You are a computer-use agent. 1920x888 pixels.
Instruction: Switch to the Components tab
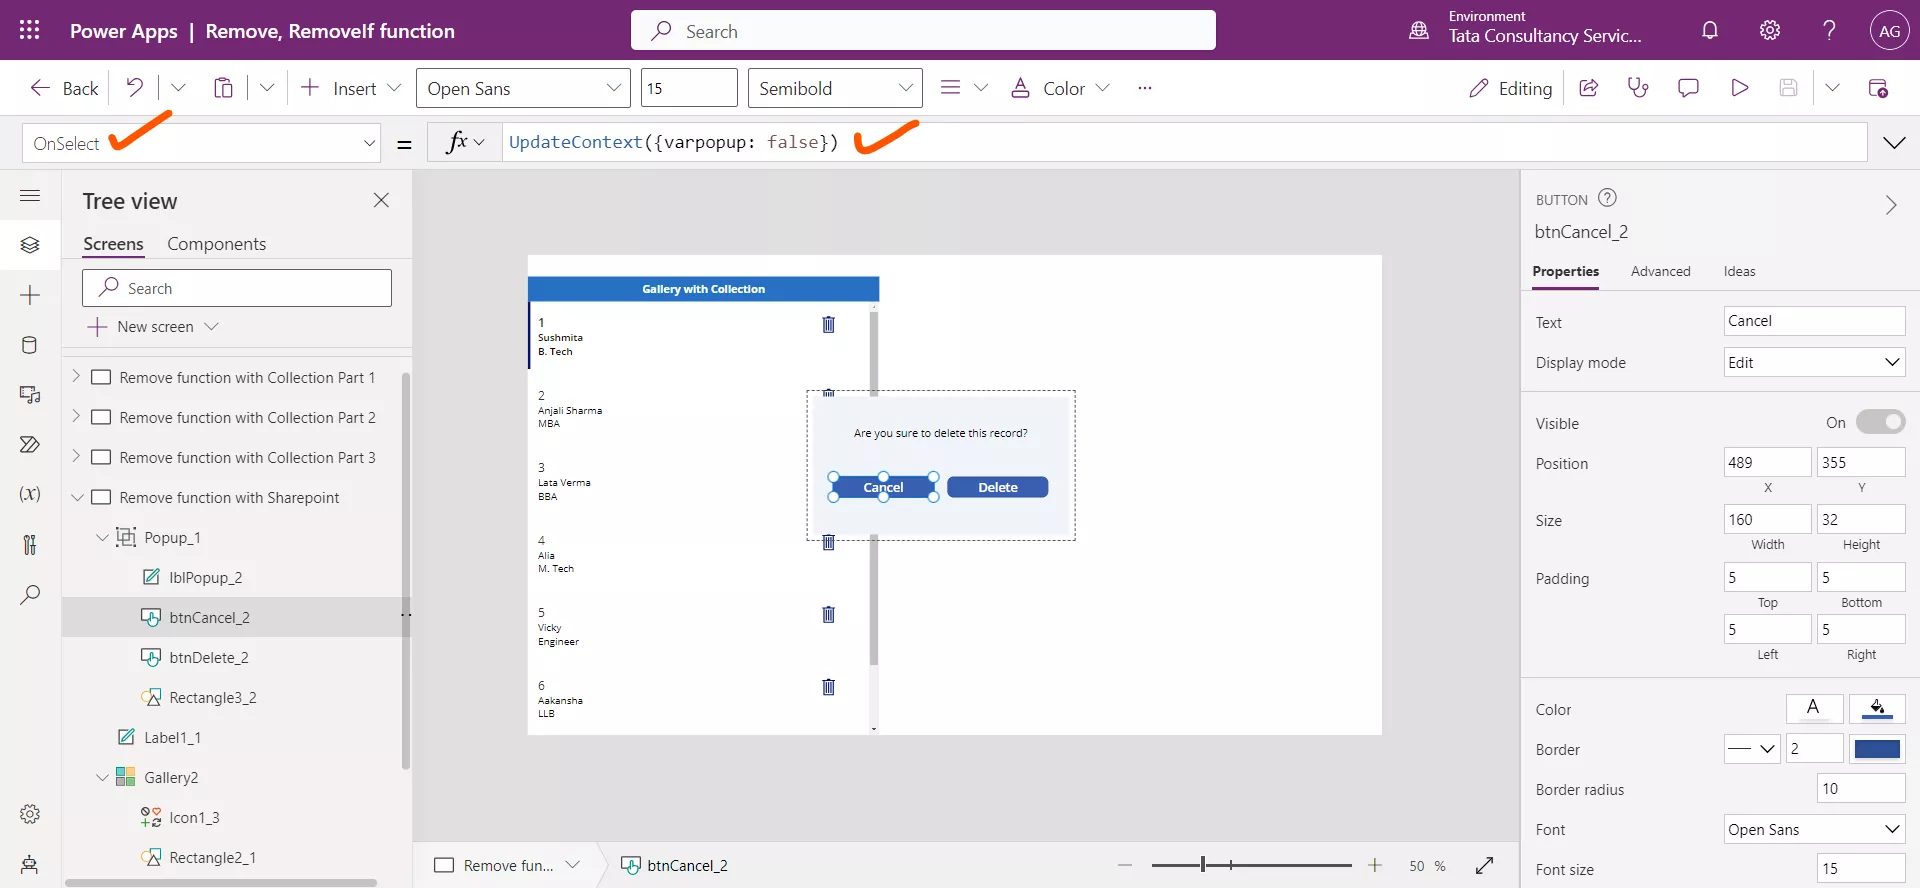pos(216,244)
